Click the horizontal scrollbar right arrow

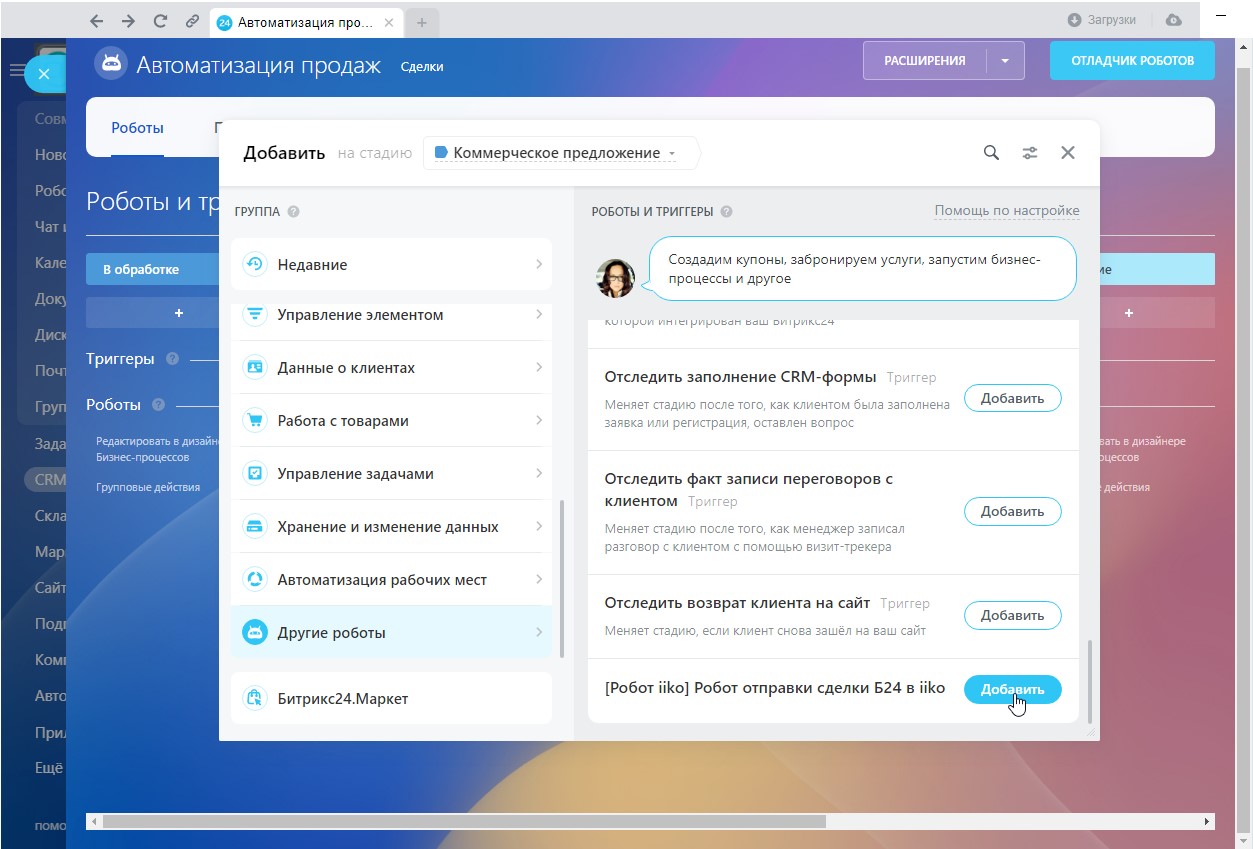(x=1208, y=821)
